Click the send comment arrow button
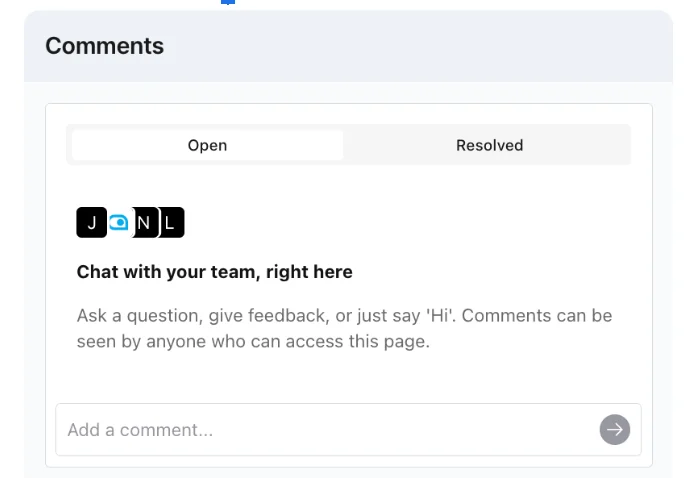The image size is (686, 478). [x=615, y=430]
